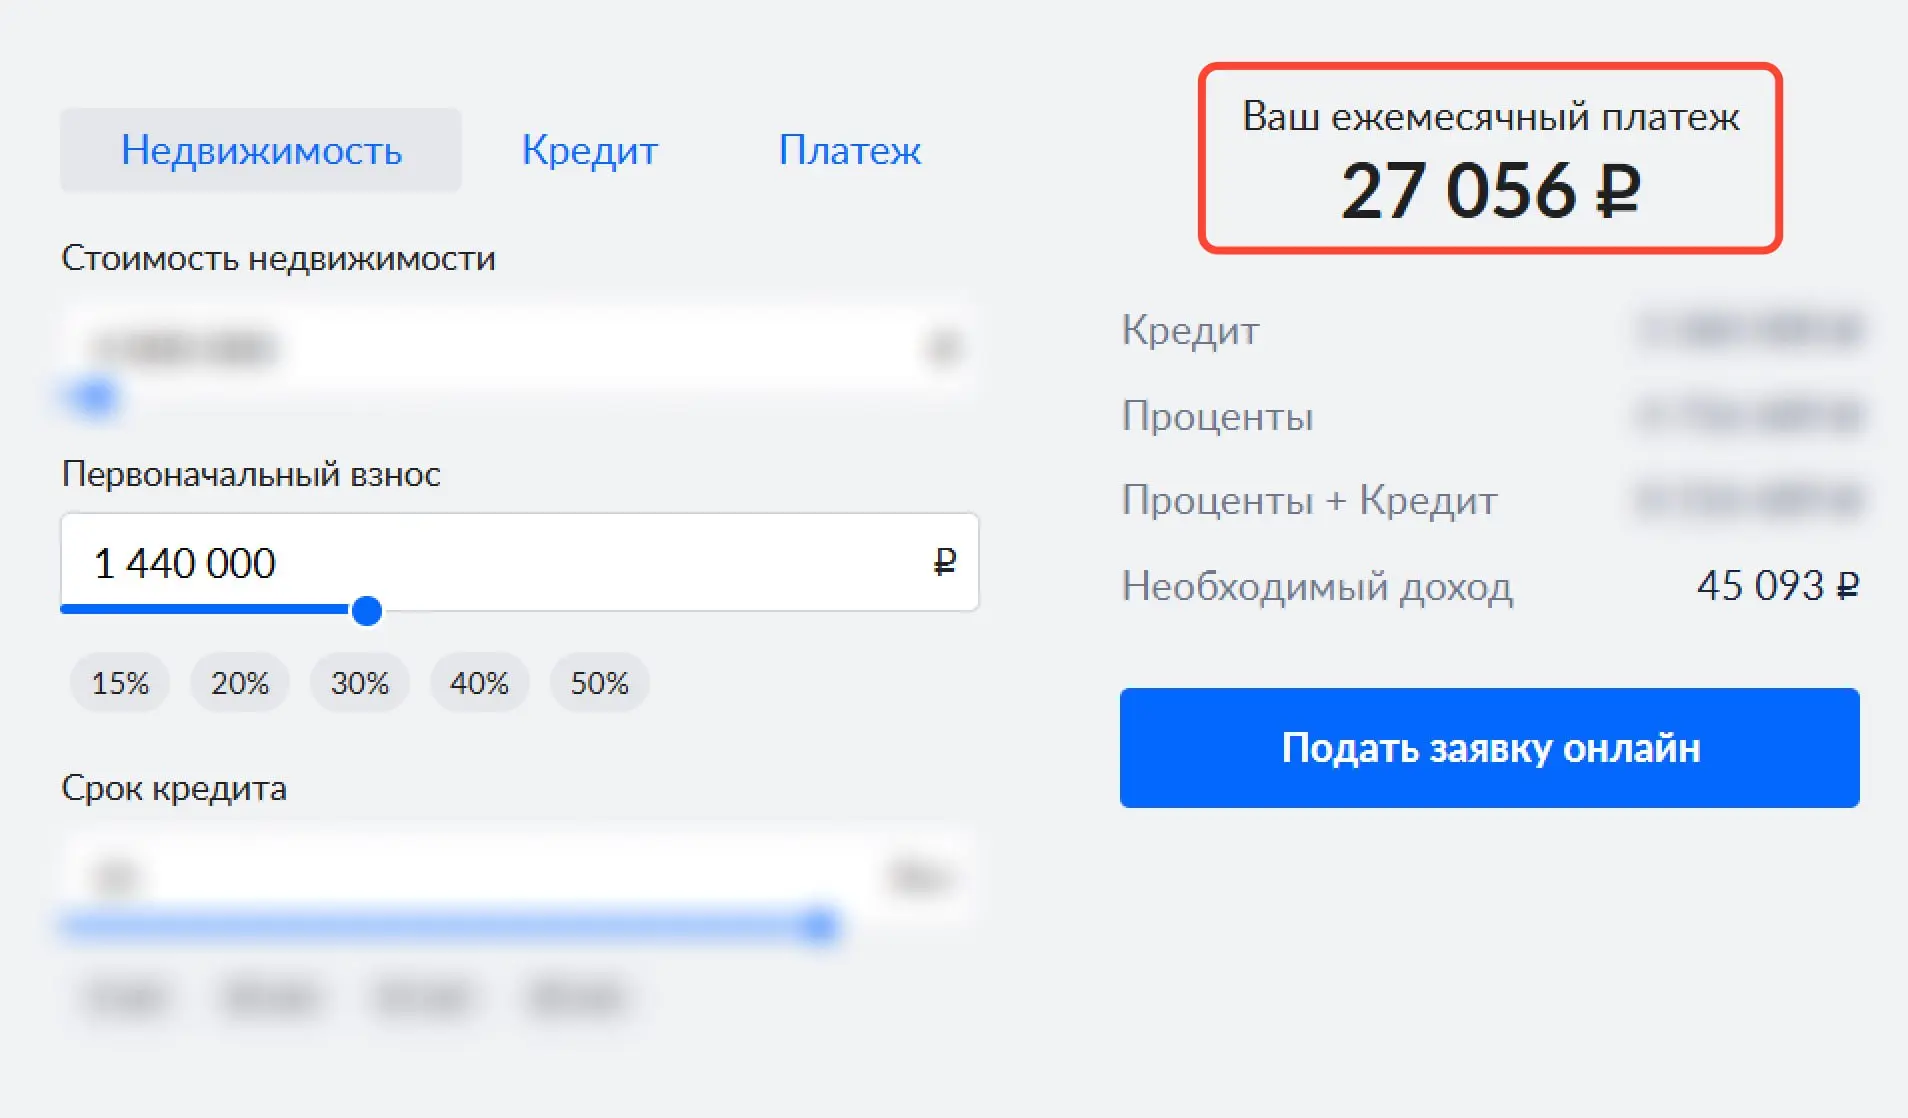The image size is (1908, 1118).
Task: Switch to the Платеж tab
Action: [849, 150]
